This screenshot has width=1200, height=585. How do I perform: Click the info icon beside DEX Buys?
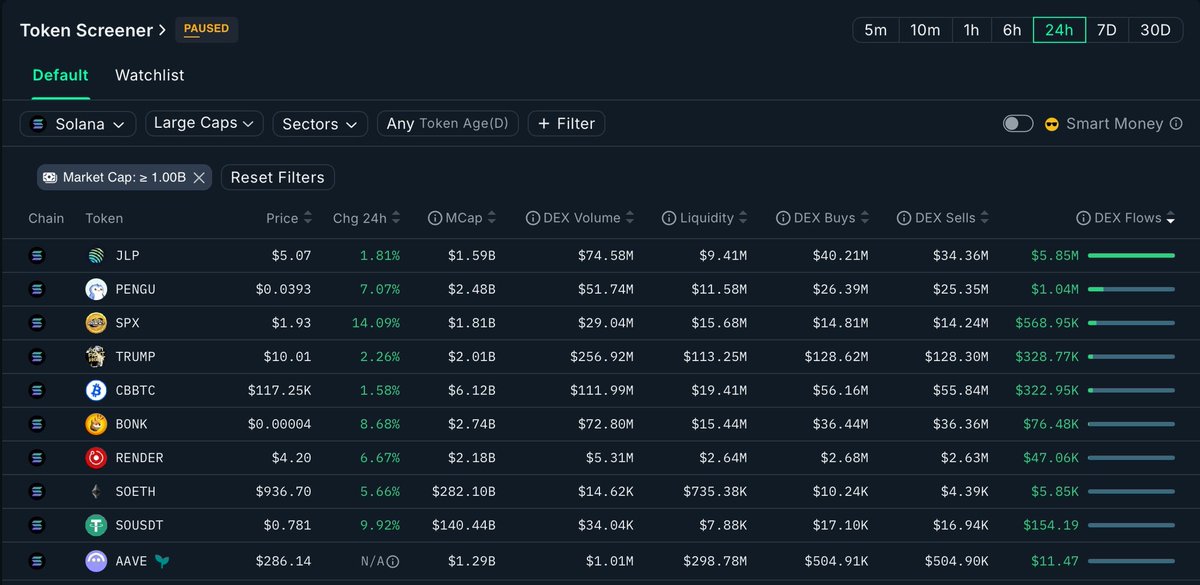[x=783, y=218]
